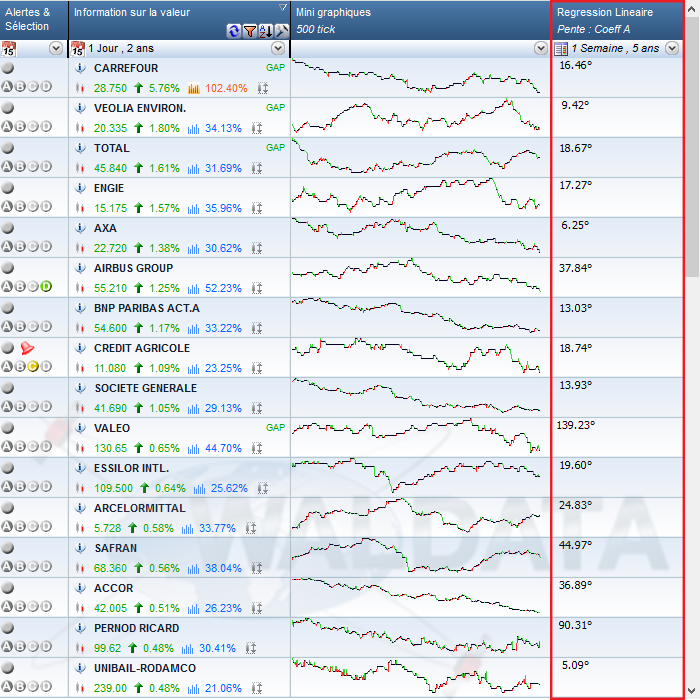
Task: Open the ACCOR mini chart
Action: click(x=416, y=596)
